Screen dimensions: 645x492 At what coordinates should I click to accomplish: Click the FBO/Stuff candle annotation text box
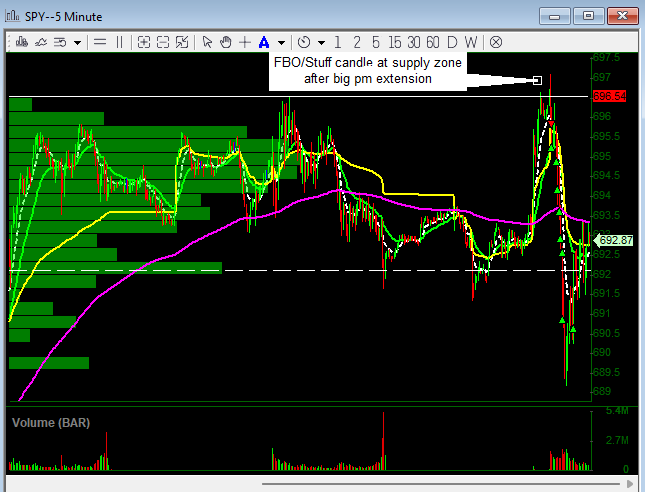tap(368, 71)
